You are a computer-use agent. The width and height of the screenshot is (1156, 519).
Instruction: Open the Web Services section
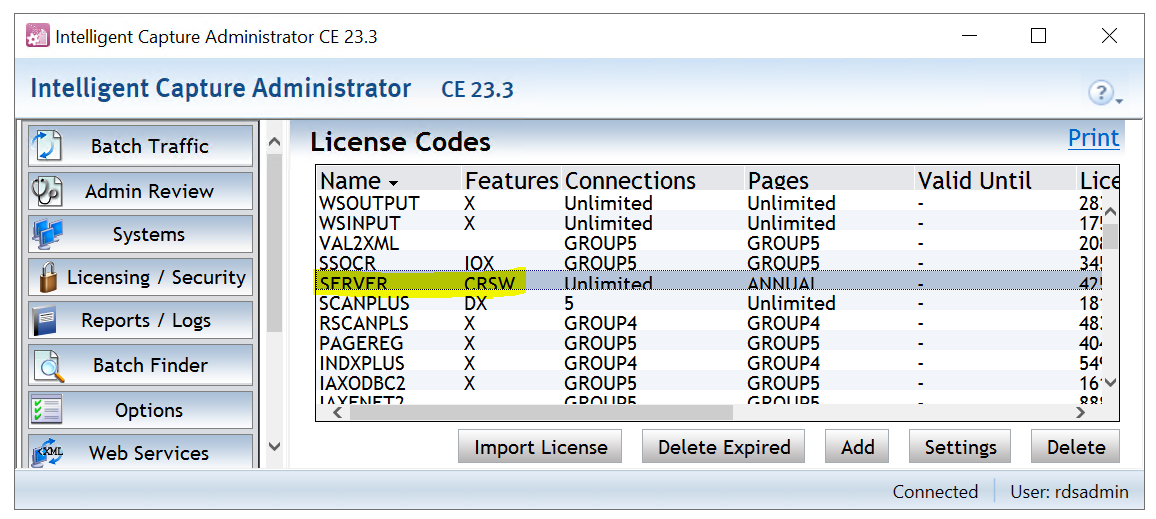(x=141, y=453)
